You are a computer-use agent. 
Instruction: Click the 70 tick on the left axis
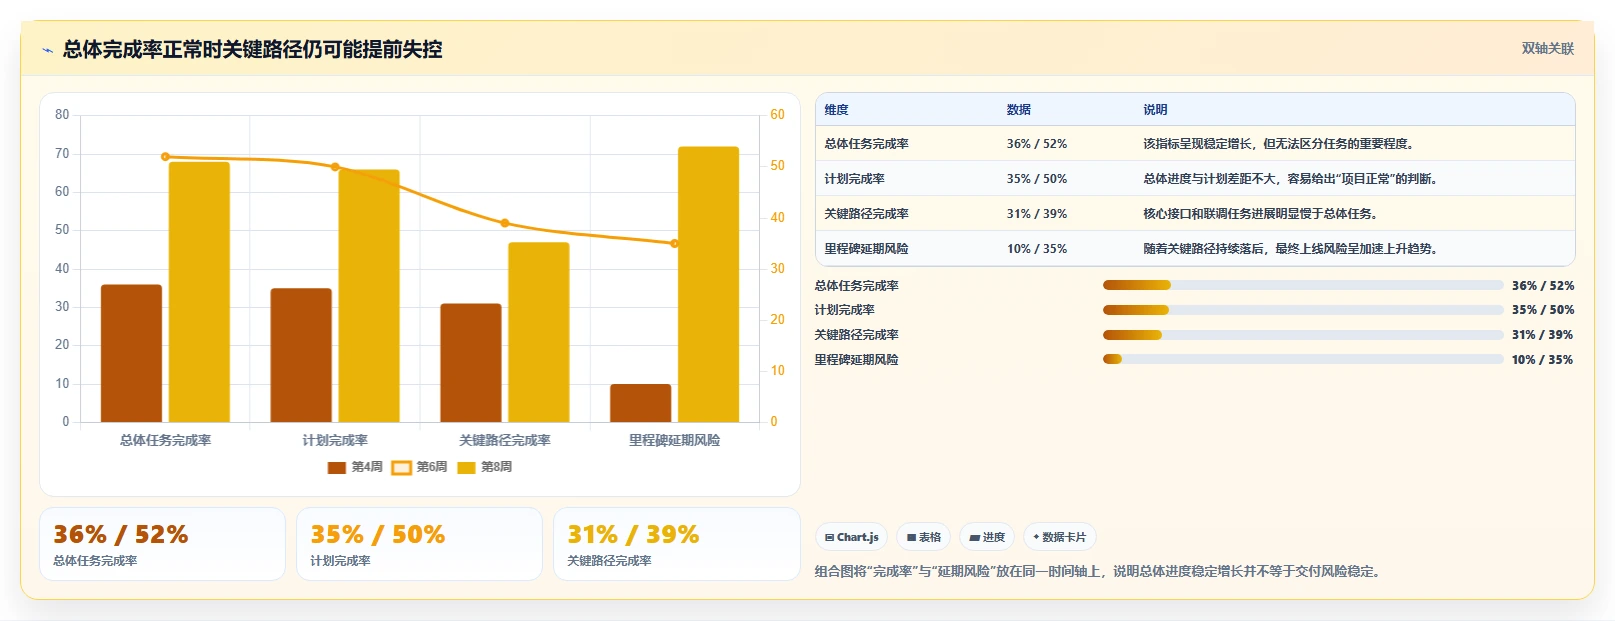pyautogui.click(x=62, y=154)
